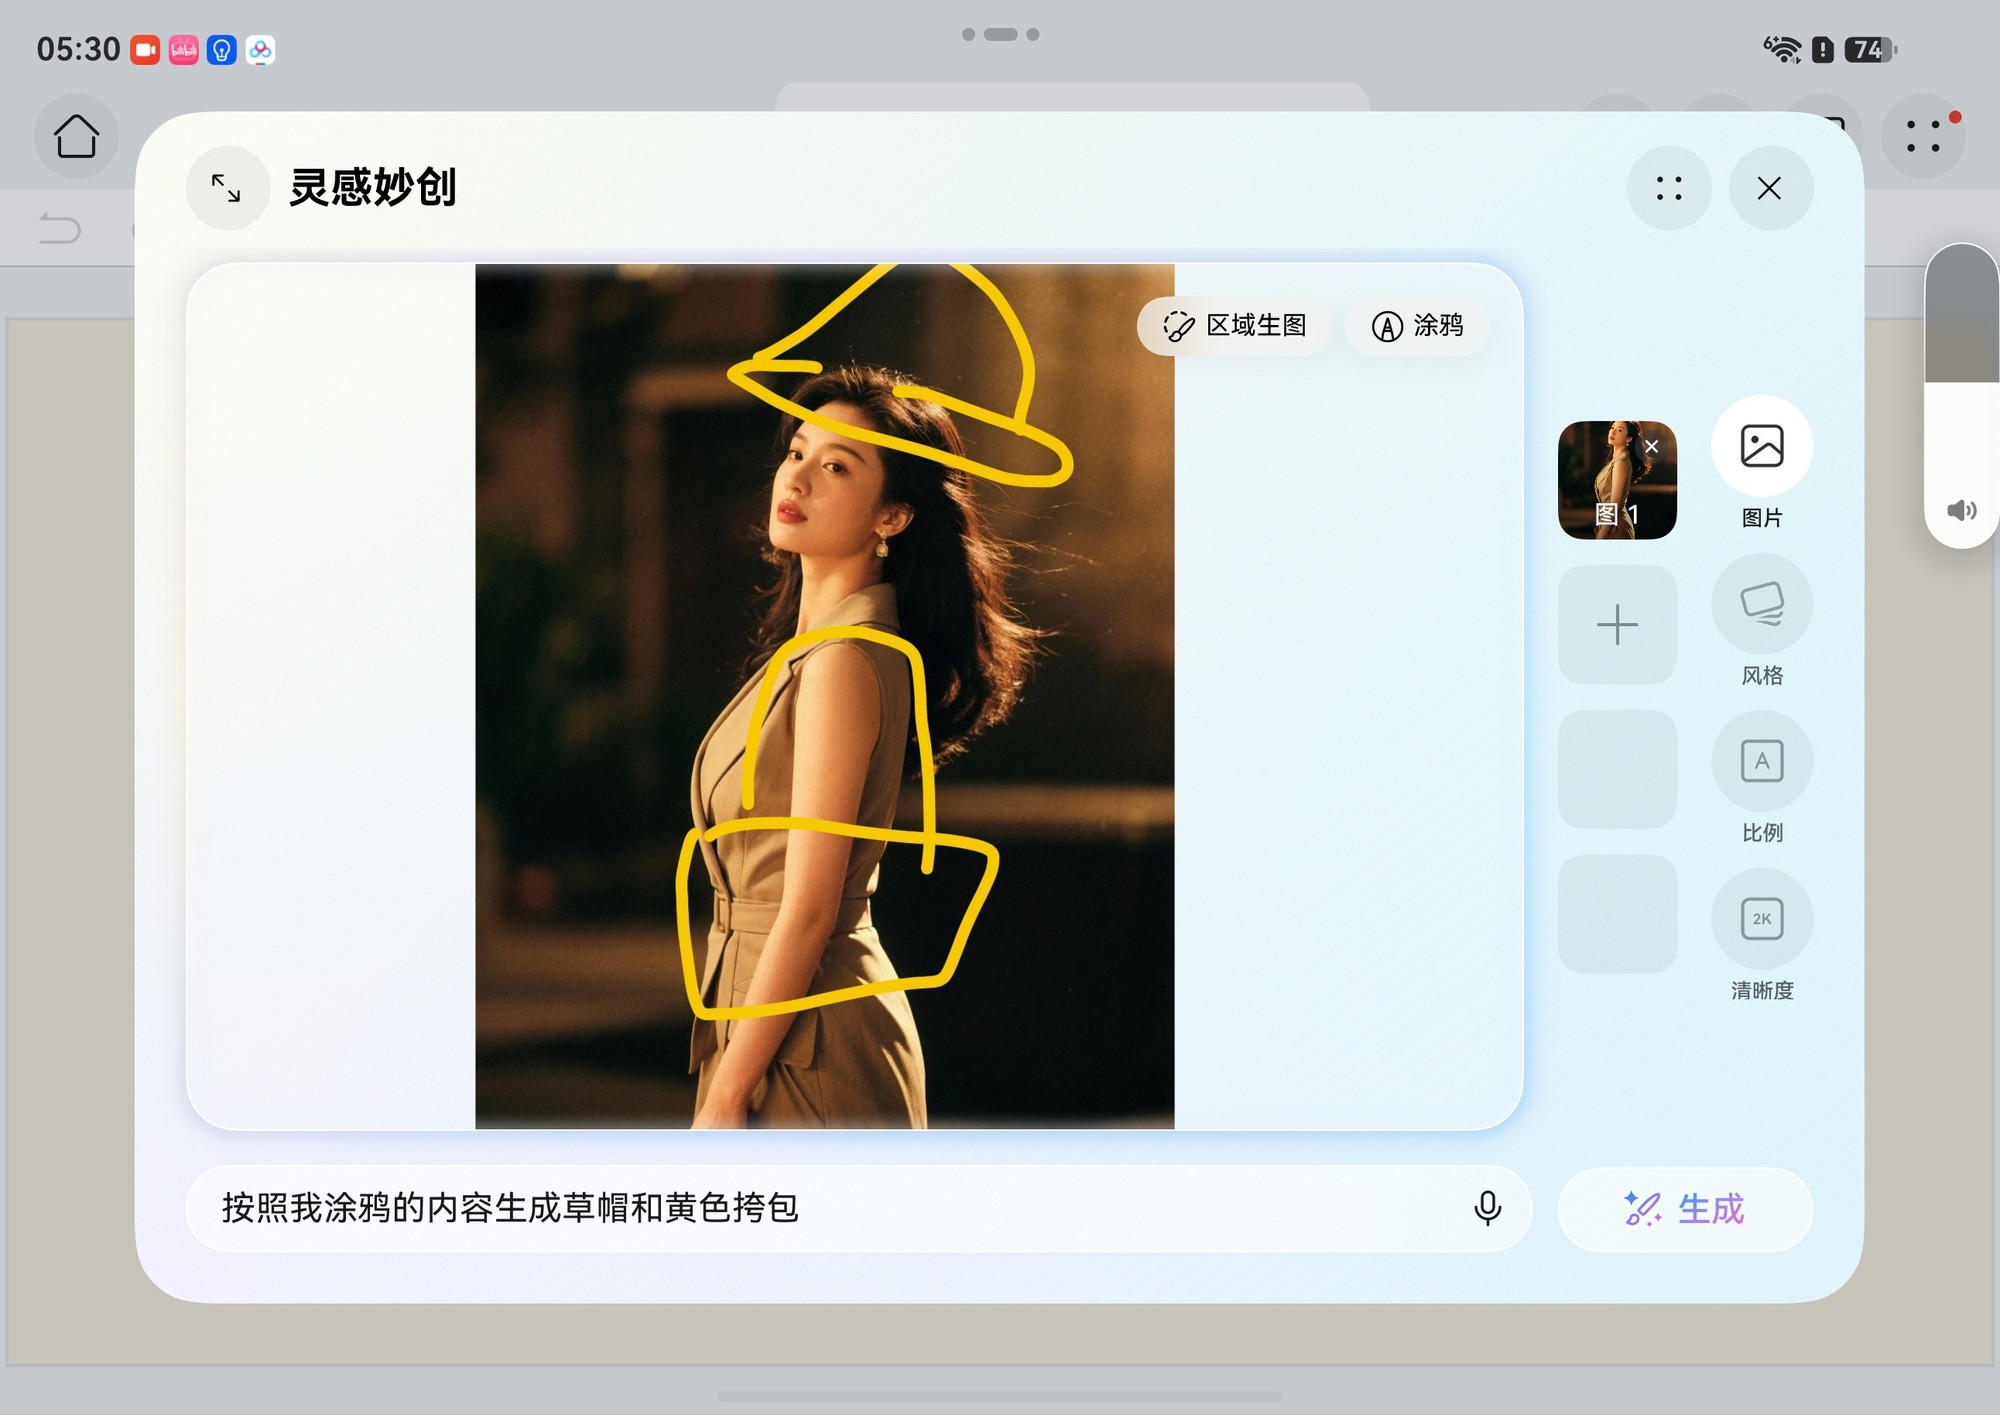Close the 灵感妙创 dialog
The height and width of the screenshot is (1415, 2000).
click(1769, 188)
